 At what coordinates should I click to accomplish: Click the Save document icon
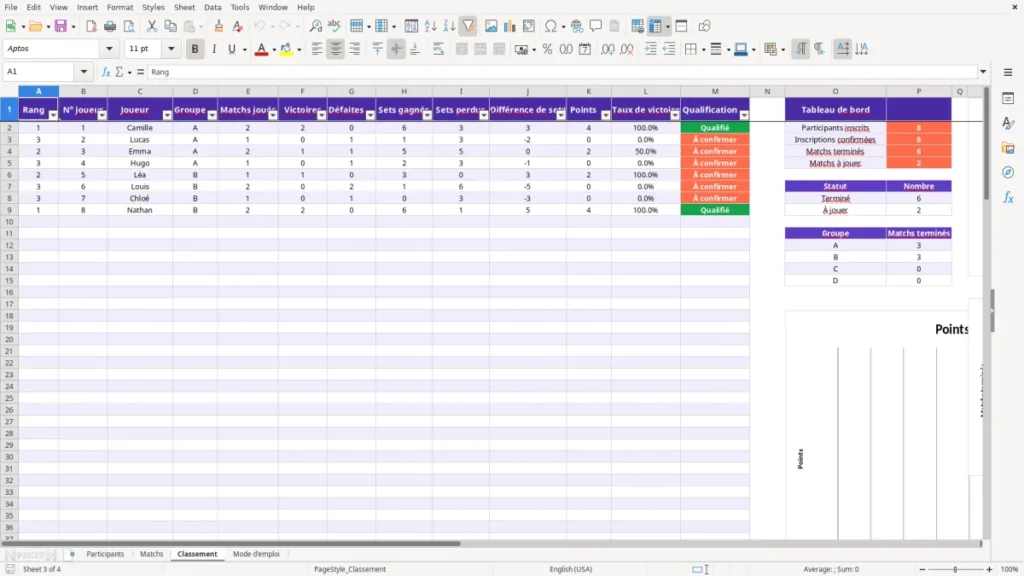pos(61,26)
